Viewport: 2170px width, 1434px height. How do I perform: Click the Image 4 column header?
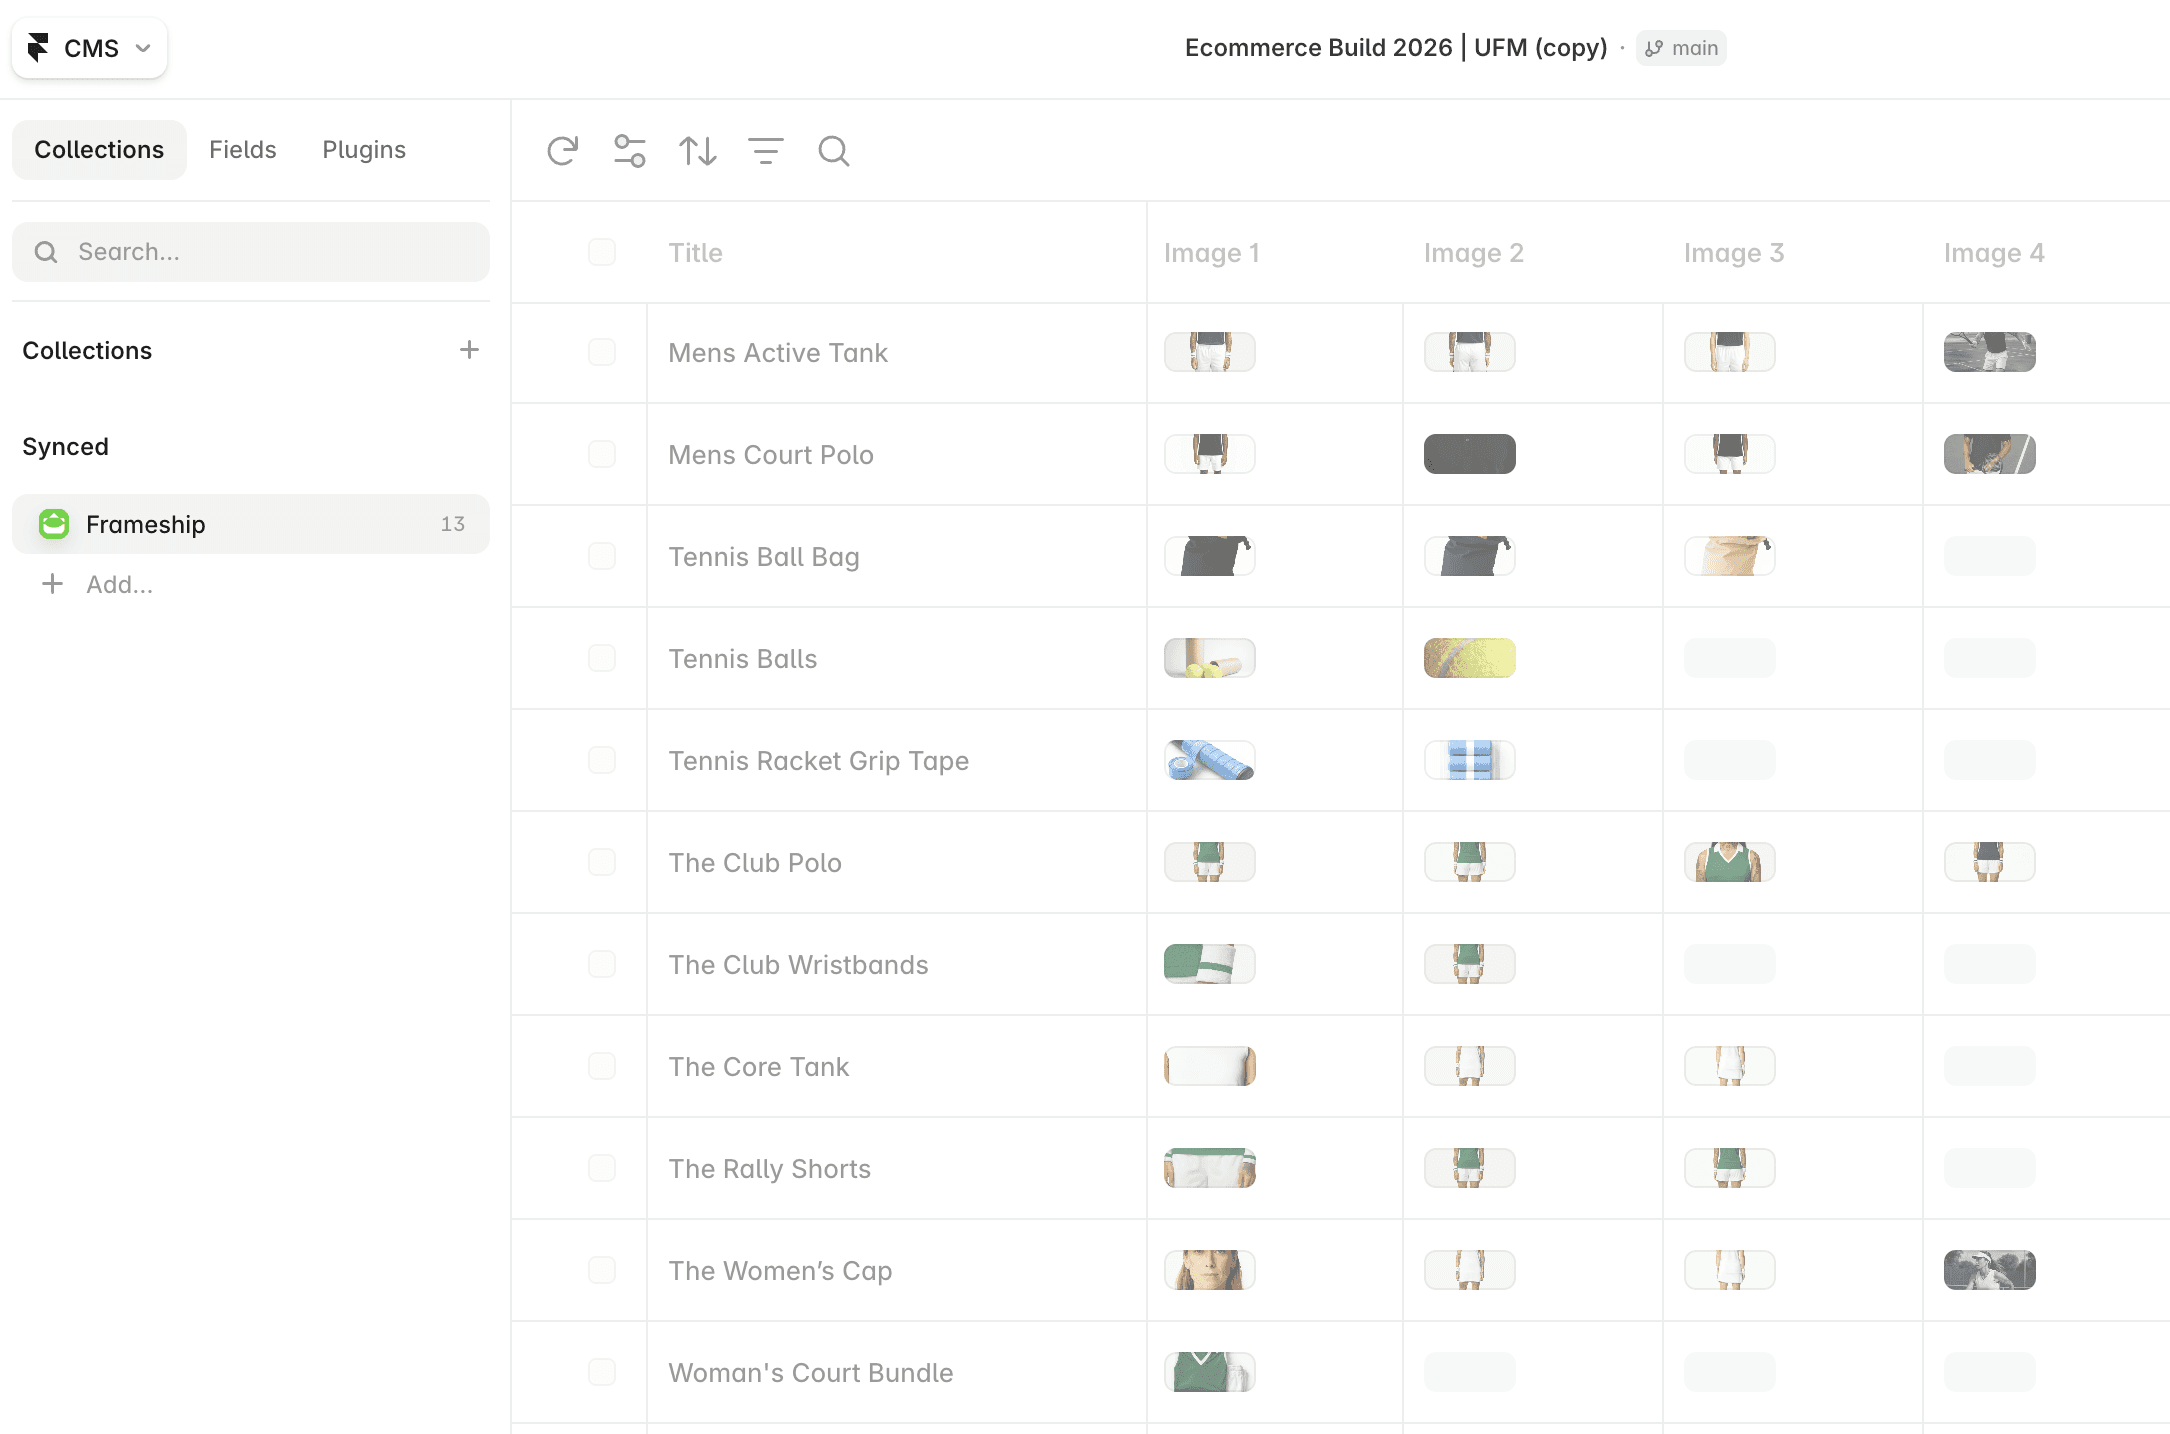point(1993,253)
